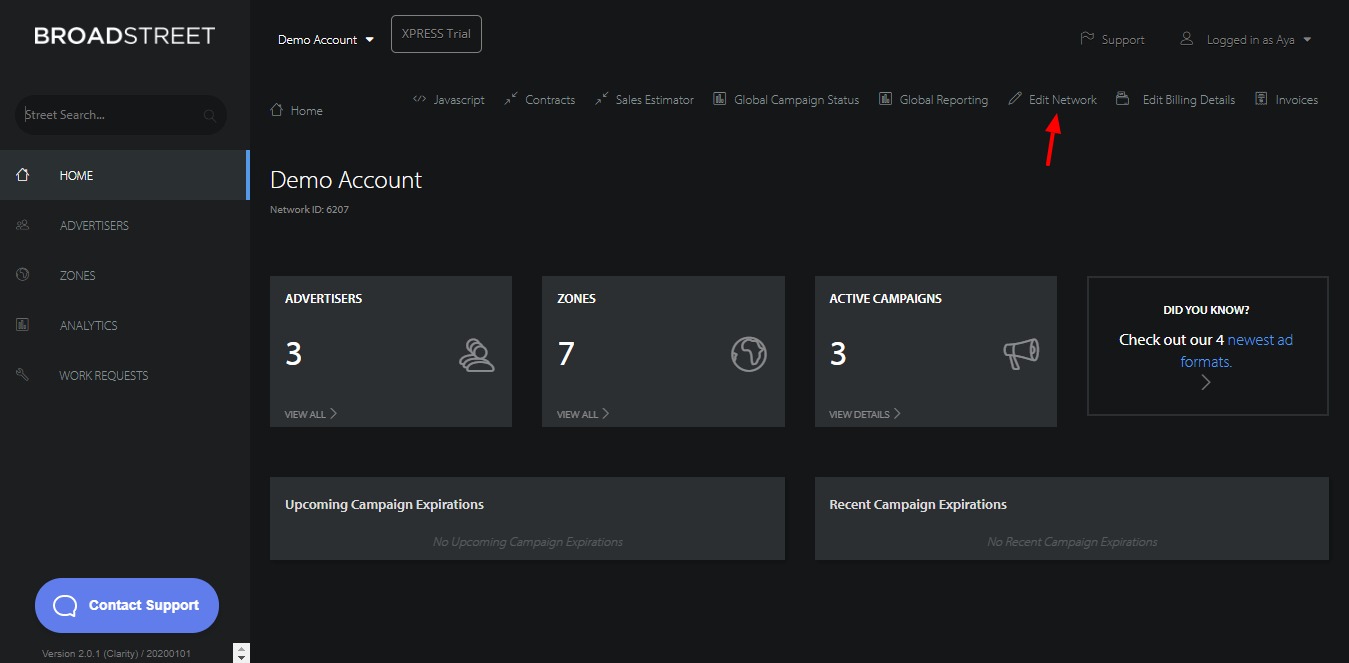Follow the newest ad formats link
Screen dimensions: 1349x663
click(x=1237, y=351)
